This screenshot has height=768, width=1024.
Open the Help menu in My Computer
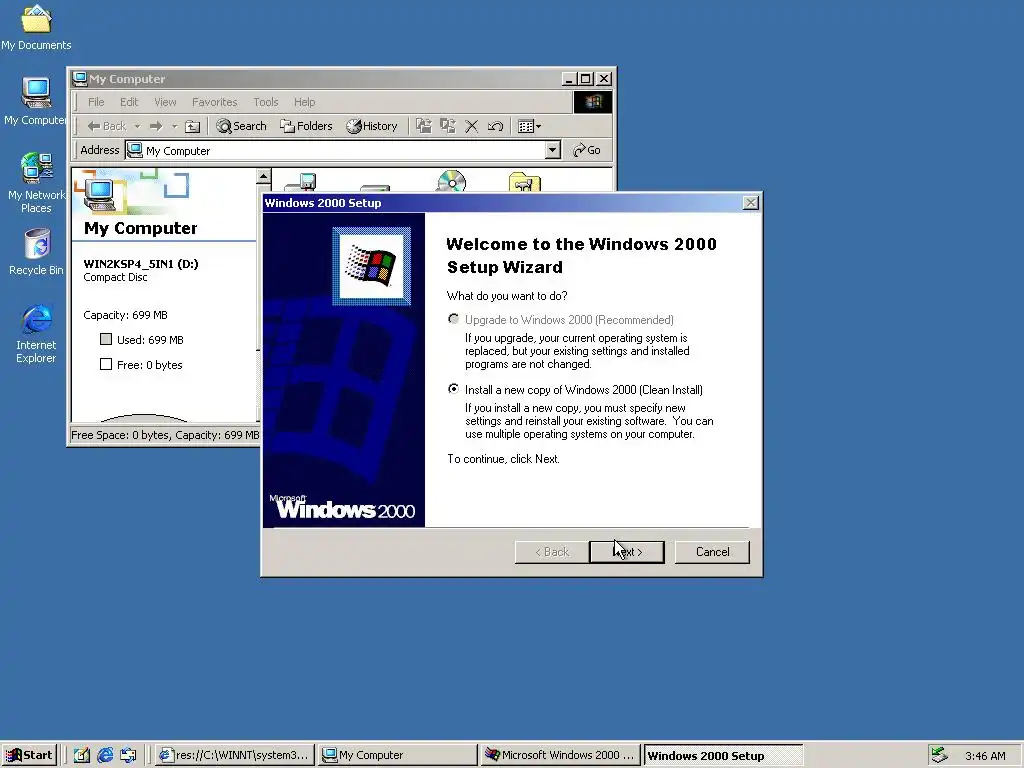304,102
